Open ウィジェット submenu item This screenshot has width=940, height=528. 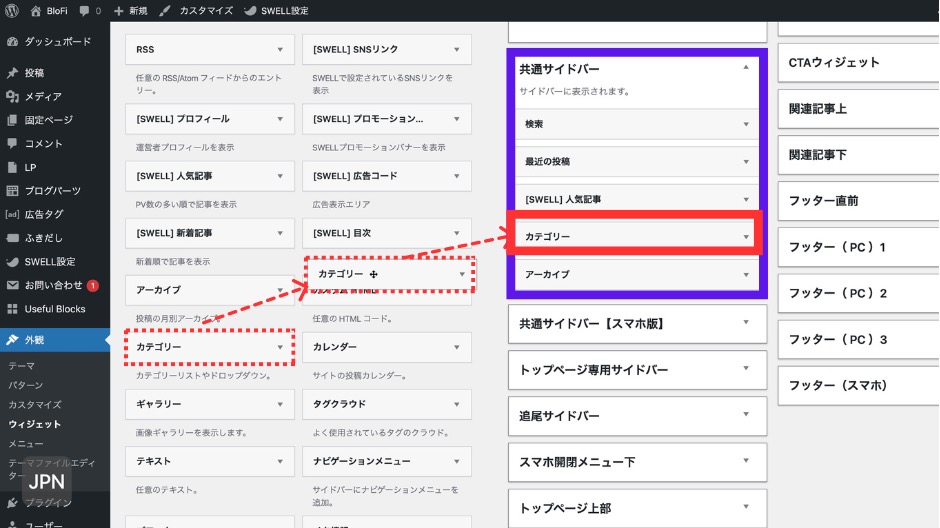(35, 424)
